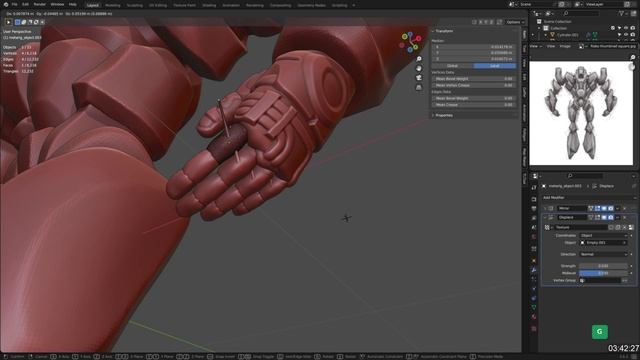Image resolution: width=640 pixels, height=360 pixels.
Task: Unlink Displace texture X icon
Action: pos(624,227)
